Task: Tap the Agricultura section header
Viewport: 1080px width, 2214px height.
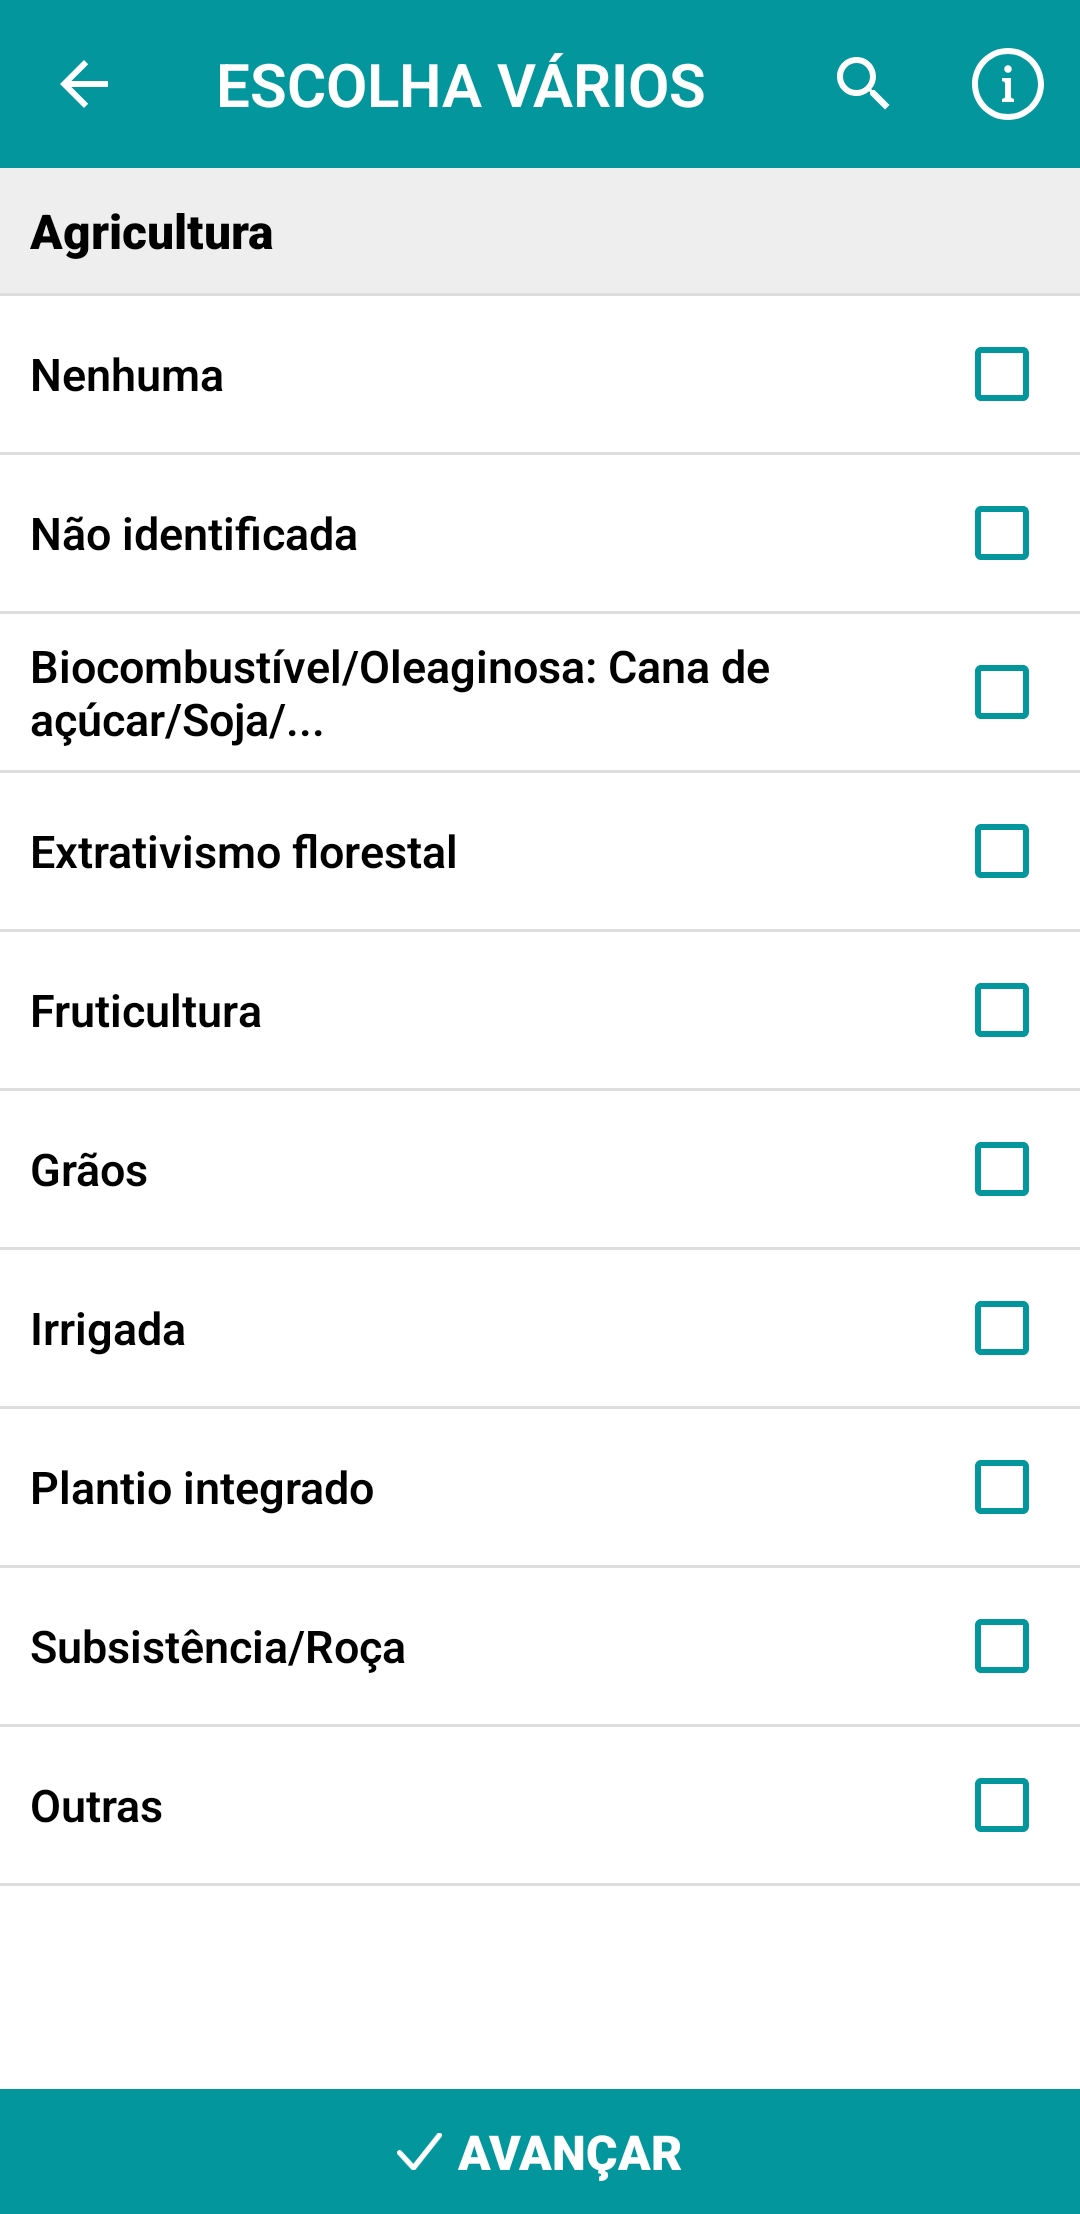Action: [x=152, y=233]
